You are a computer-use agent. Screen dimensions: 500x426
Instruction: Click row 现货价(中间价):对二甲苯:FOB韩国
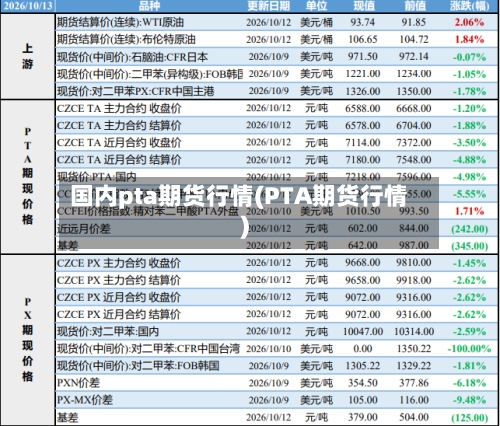coord(277,366)
